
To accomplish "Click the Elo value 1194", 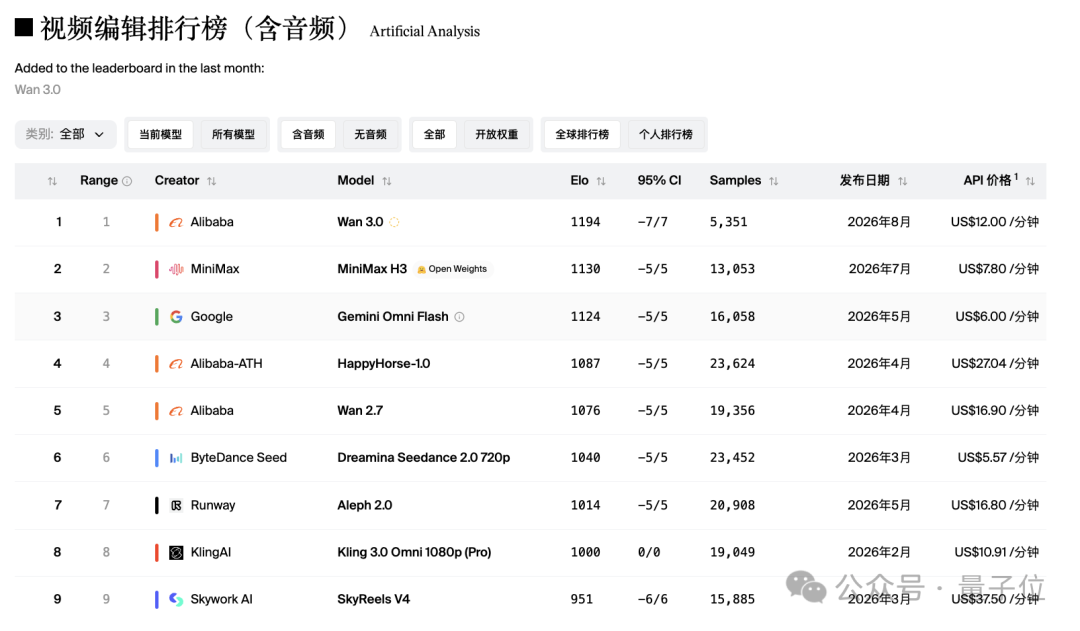I will pyautogui.click(x=585, y=222).
